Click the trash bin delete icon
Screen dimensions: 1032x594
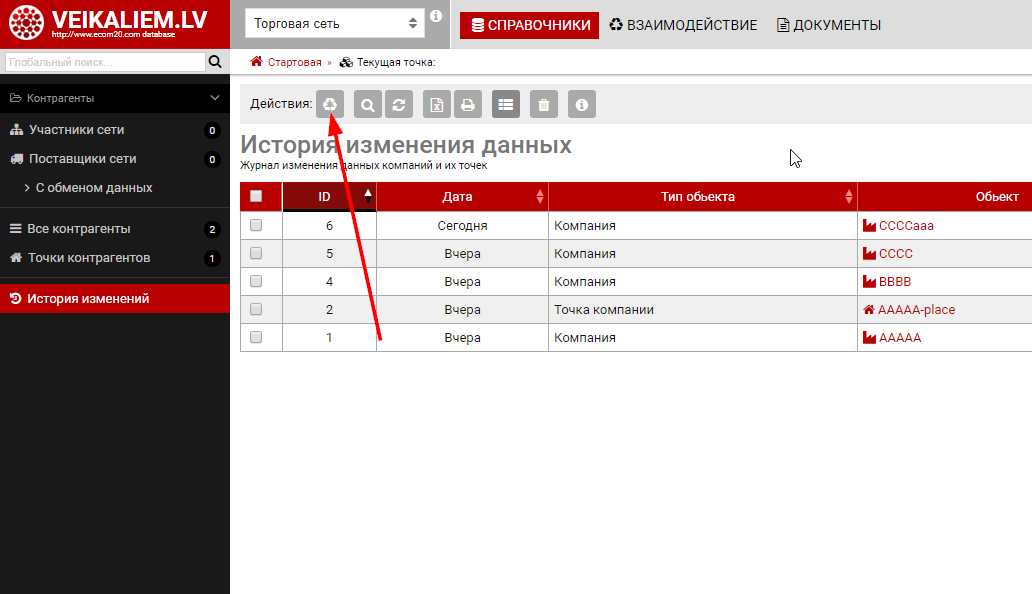pyautogui.click(x=543, y=104)
